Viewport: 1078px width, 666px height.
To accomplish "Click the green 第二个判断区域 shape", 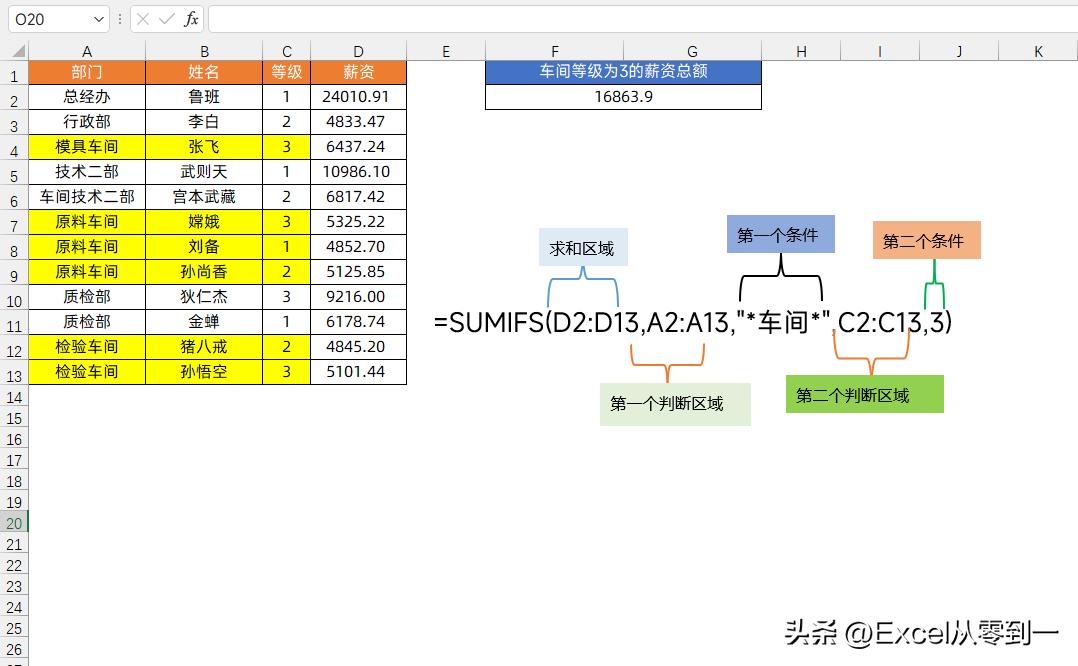I will [864, 394].
